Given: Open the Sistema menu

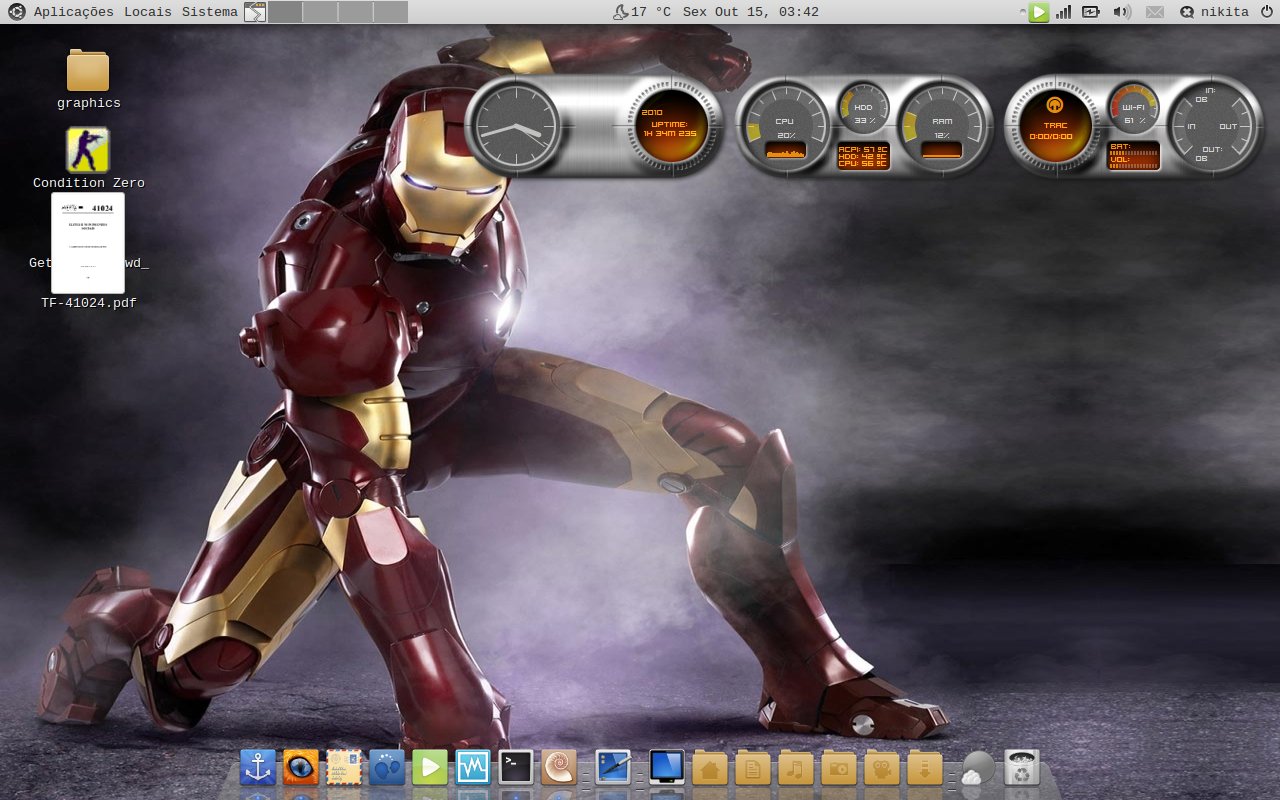Looking at the screenshot, I should pyautogui.click(x=210, y=12).
